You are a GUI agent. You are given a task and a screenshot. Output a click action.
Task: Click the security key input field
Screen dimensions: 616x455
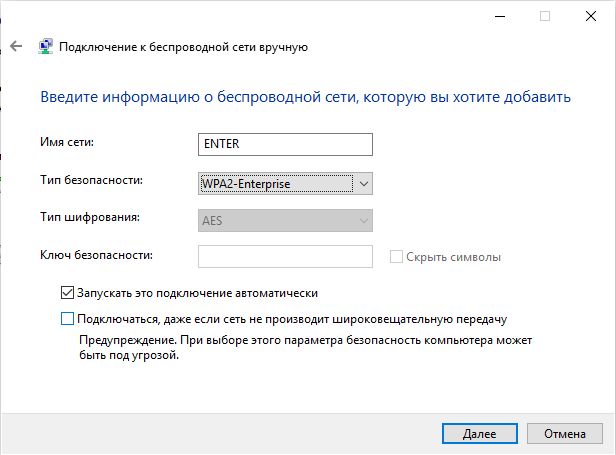pyautogui.click(x=285, y=257)
